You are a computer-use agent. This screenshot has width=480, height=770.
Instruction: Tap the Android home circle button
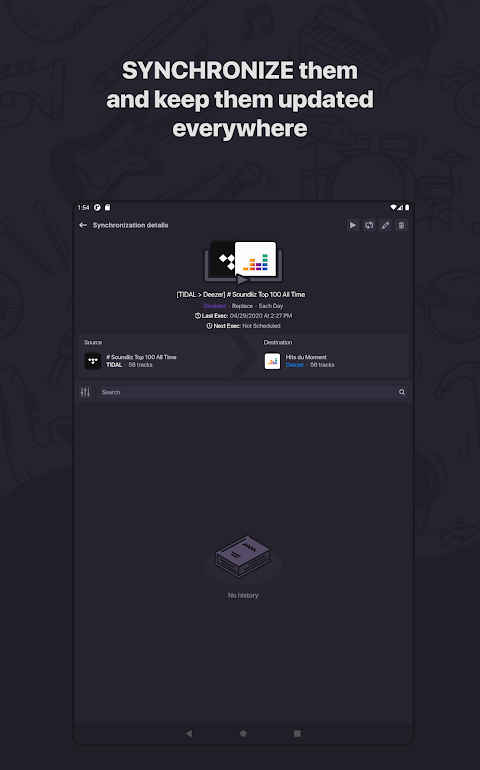point(243,733)
